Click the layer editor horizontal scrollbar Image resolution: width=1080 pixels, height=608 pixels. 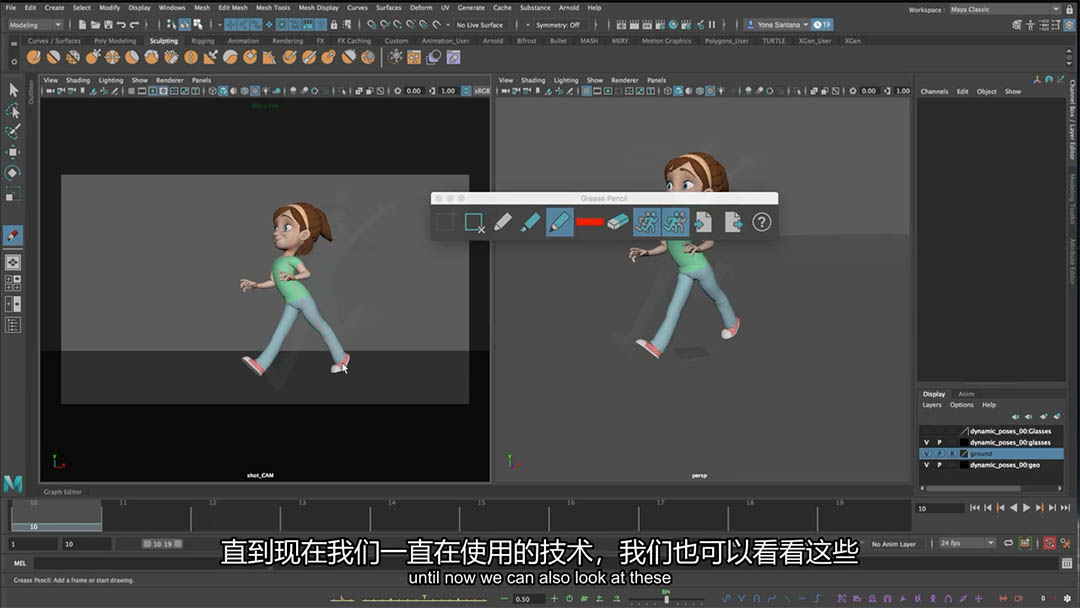(973, 488)
